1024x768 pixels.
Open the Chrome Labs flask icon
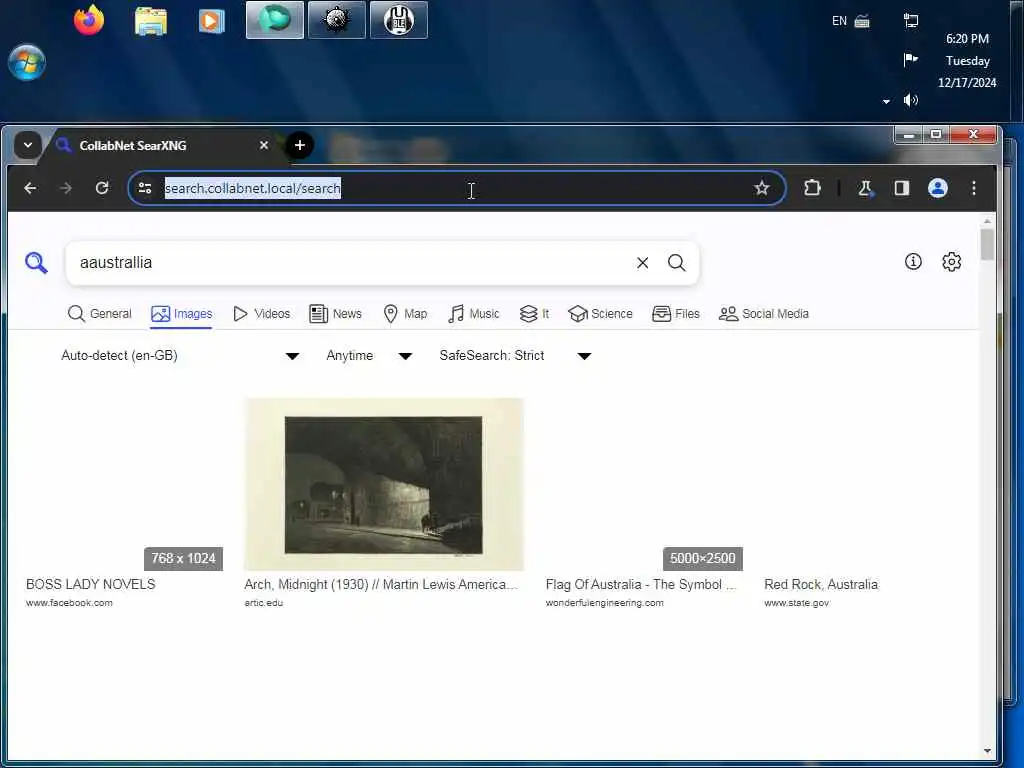pos(866,188)
